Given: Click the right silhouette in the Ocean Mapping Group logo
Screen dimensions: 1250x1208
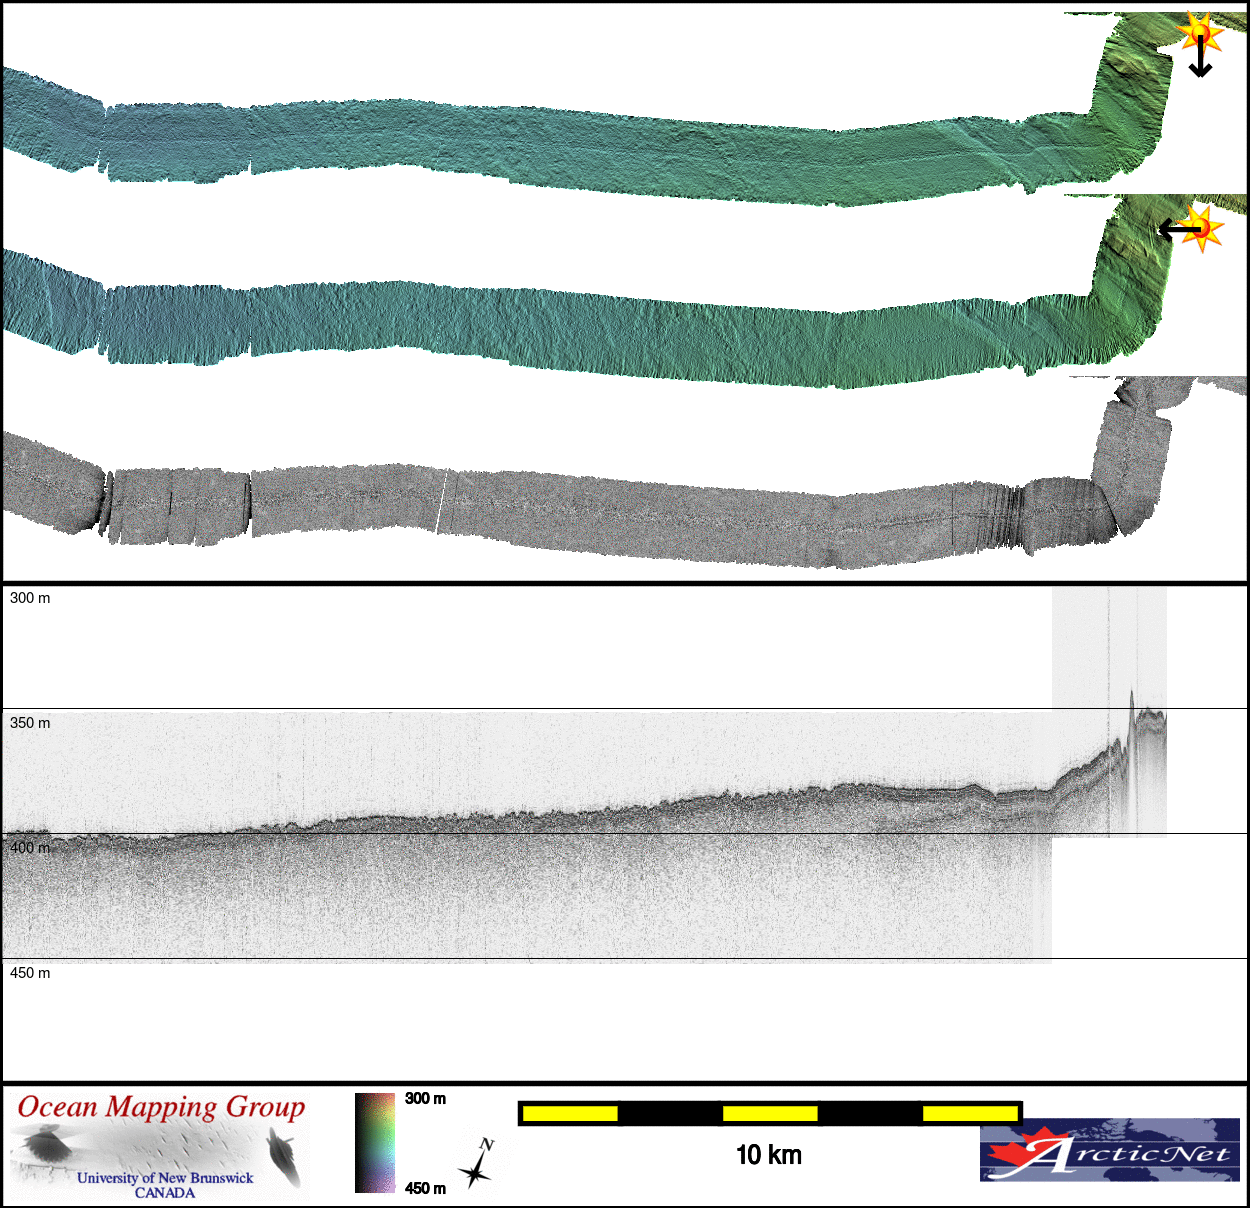Looking at the screenshot, I should (x=285, y=1155).
